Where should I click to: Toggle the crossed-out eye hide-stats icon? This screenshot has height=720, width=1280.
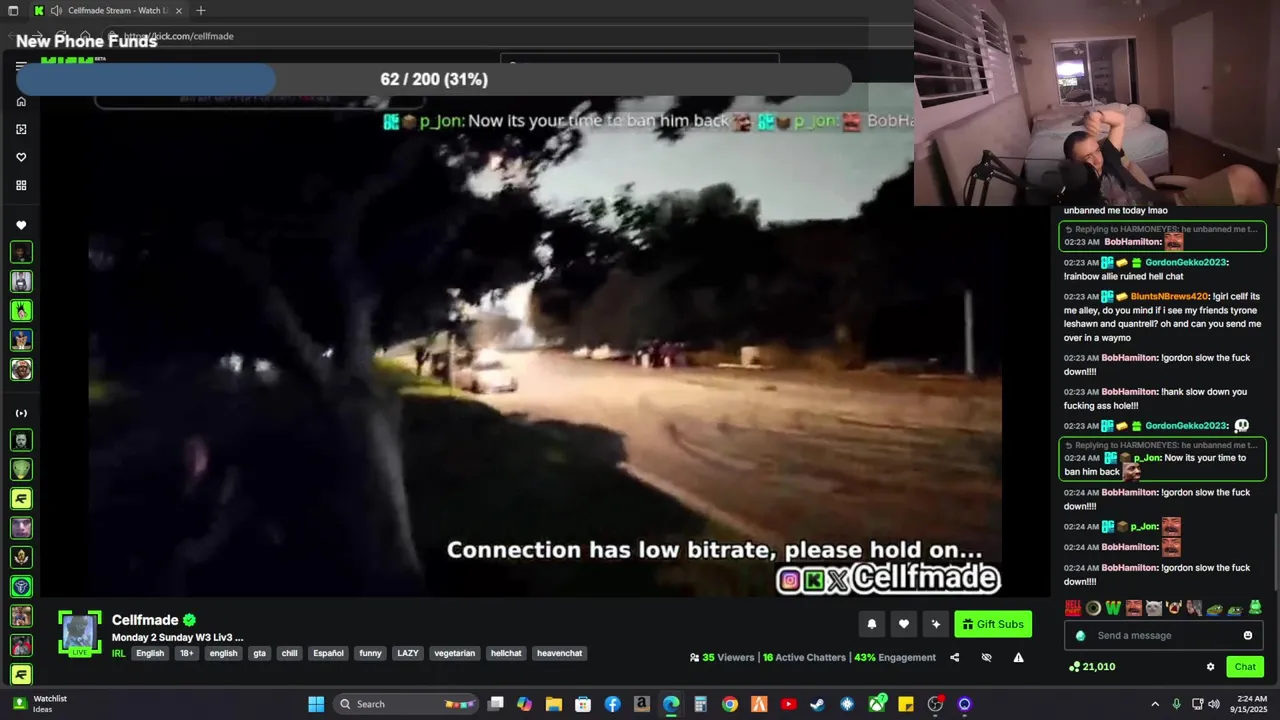[x=986, y=657]
